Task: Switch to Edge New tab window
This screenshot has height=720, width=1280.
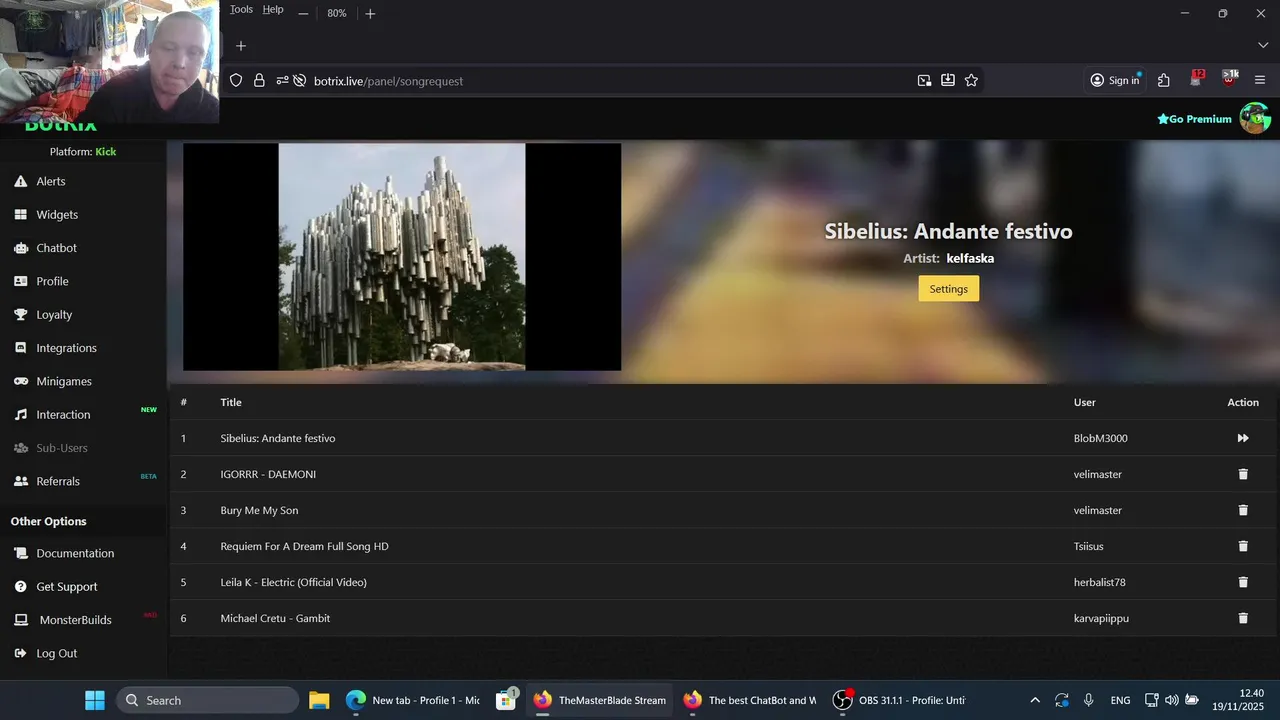Action: point(413,700)
